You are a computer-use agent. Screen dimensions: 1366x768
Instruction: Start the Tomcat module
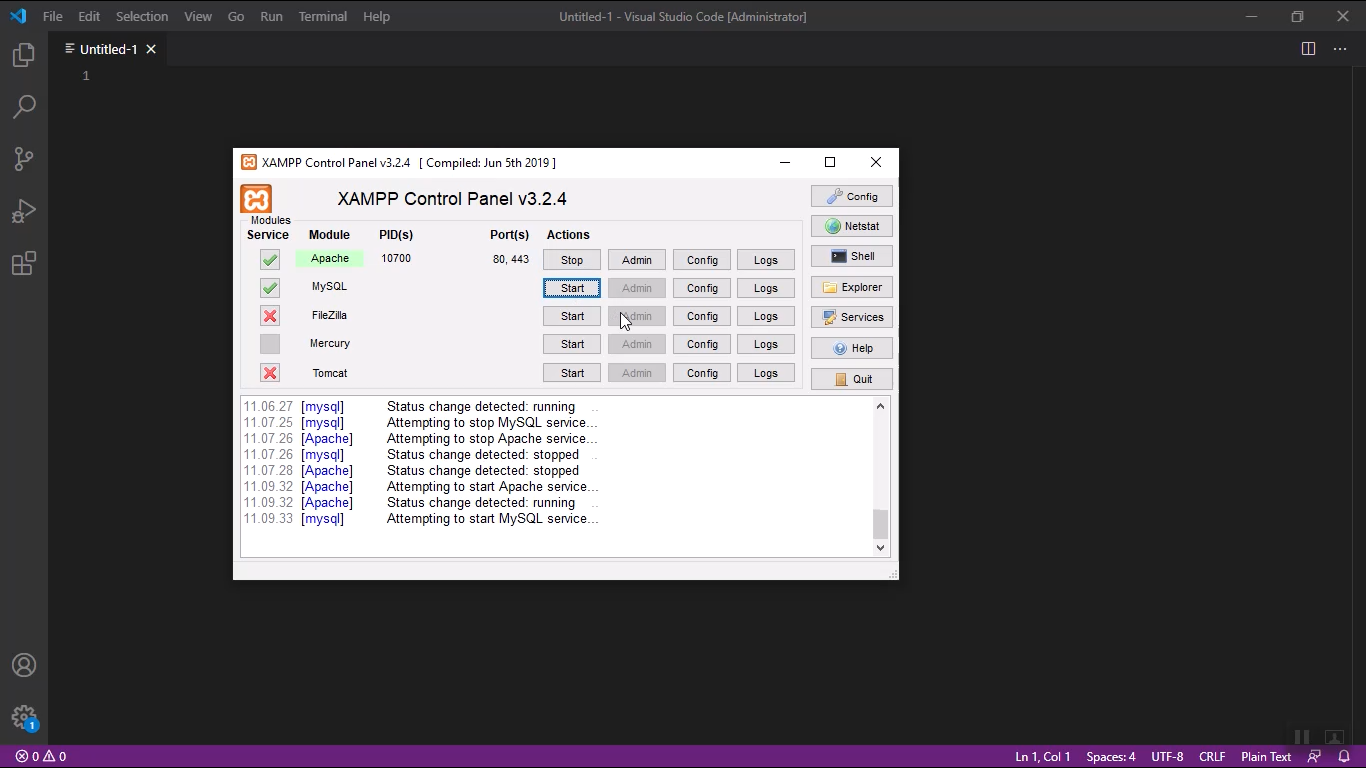click(572, 373)
